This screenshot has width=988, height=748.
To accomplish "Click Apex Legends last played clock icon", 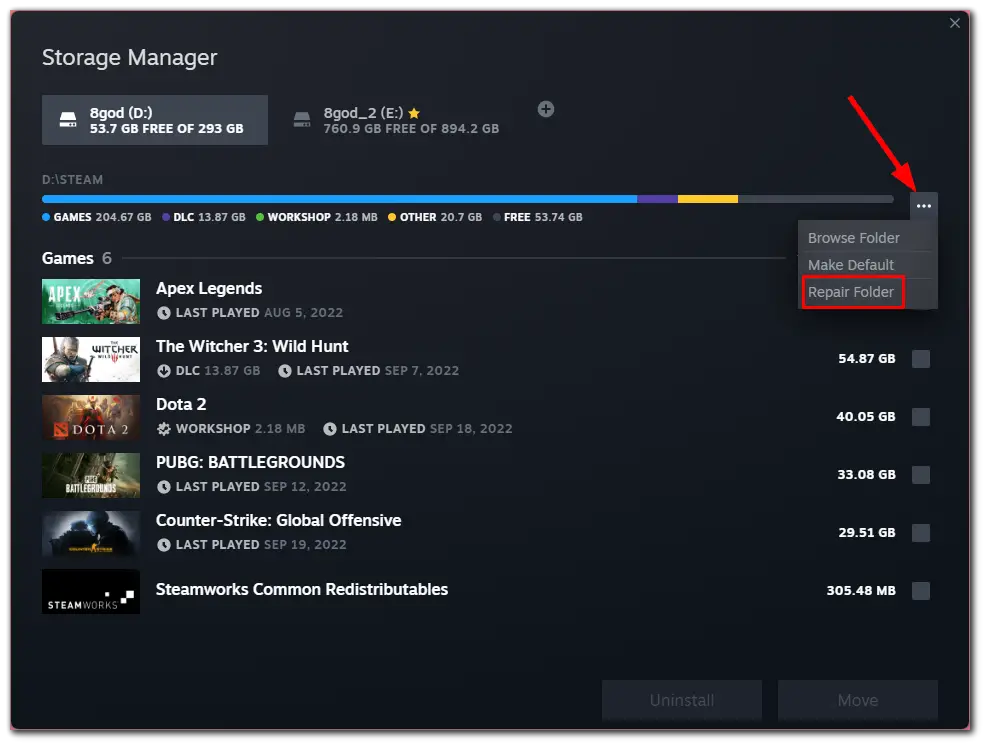I will point(164,313).
